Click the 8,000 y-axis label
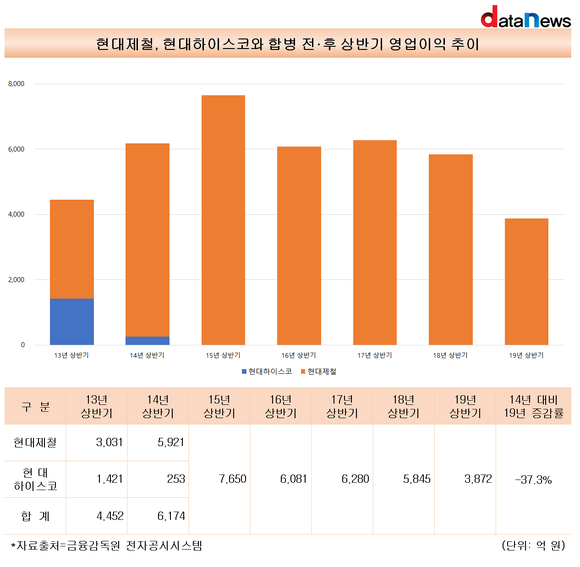The width and height of the screenshot is (580, 567). pos(16,84)
